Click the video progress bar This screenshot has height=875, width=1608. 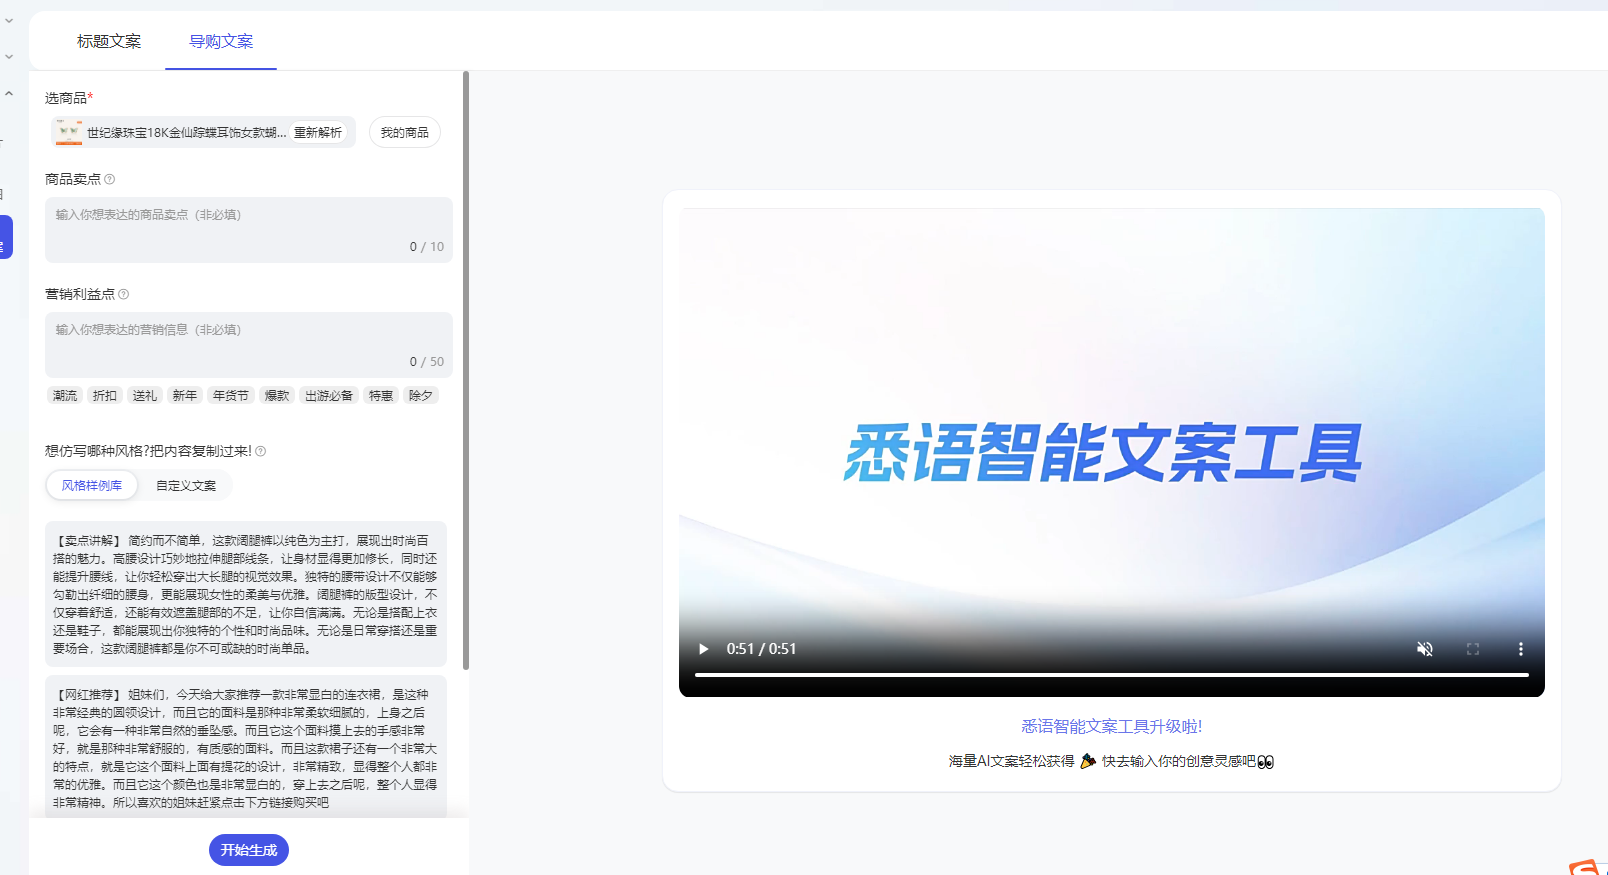1111,675
